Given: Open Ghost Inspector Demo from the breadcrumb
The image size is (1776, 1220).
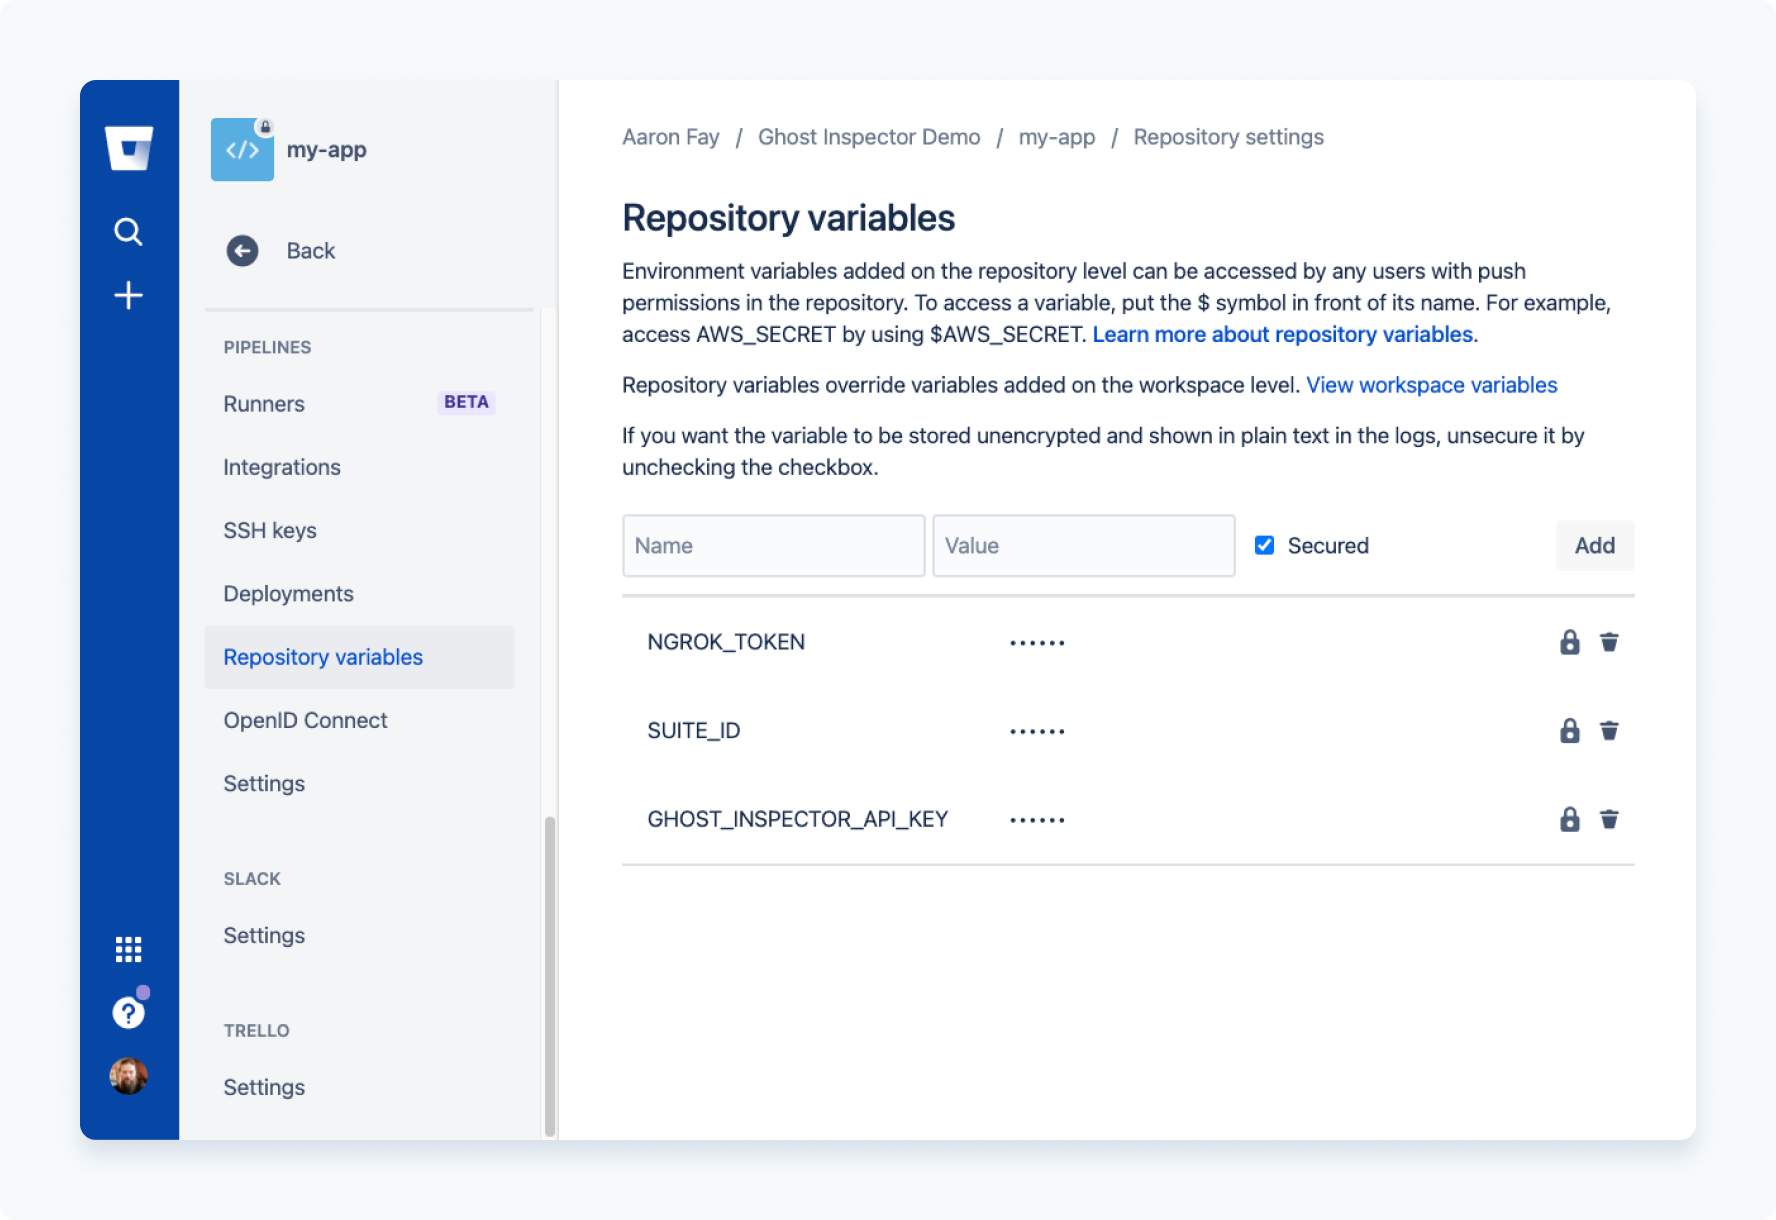Looking at the screenshot, I should pyautogui.click(x=868, y=137).
